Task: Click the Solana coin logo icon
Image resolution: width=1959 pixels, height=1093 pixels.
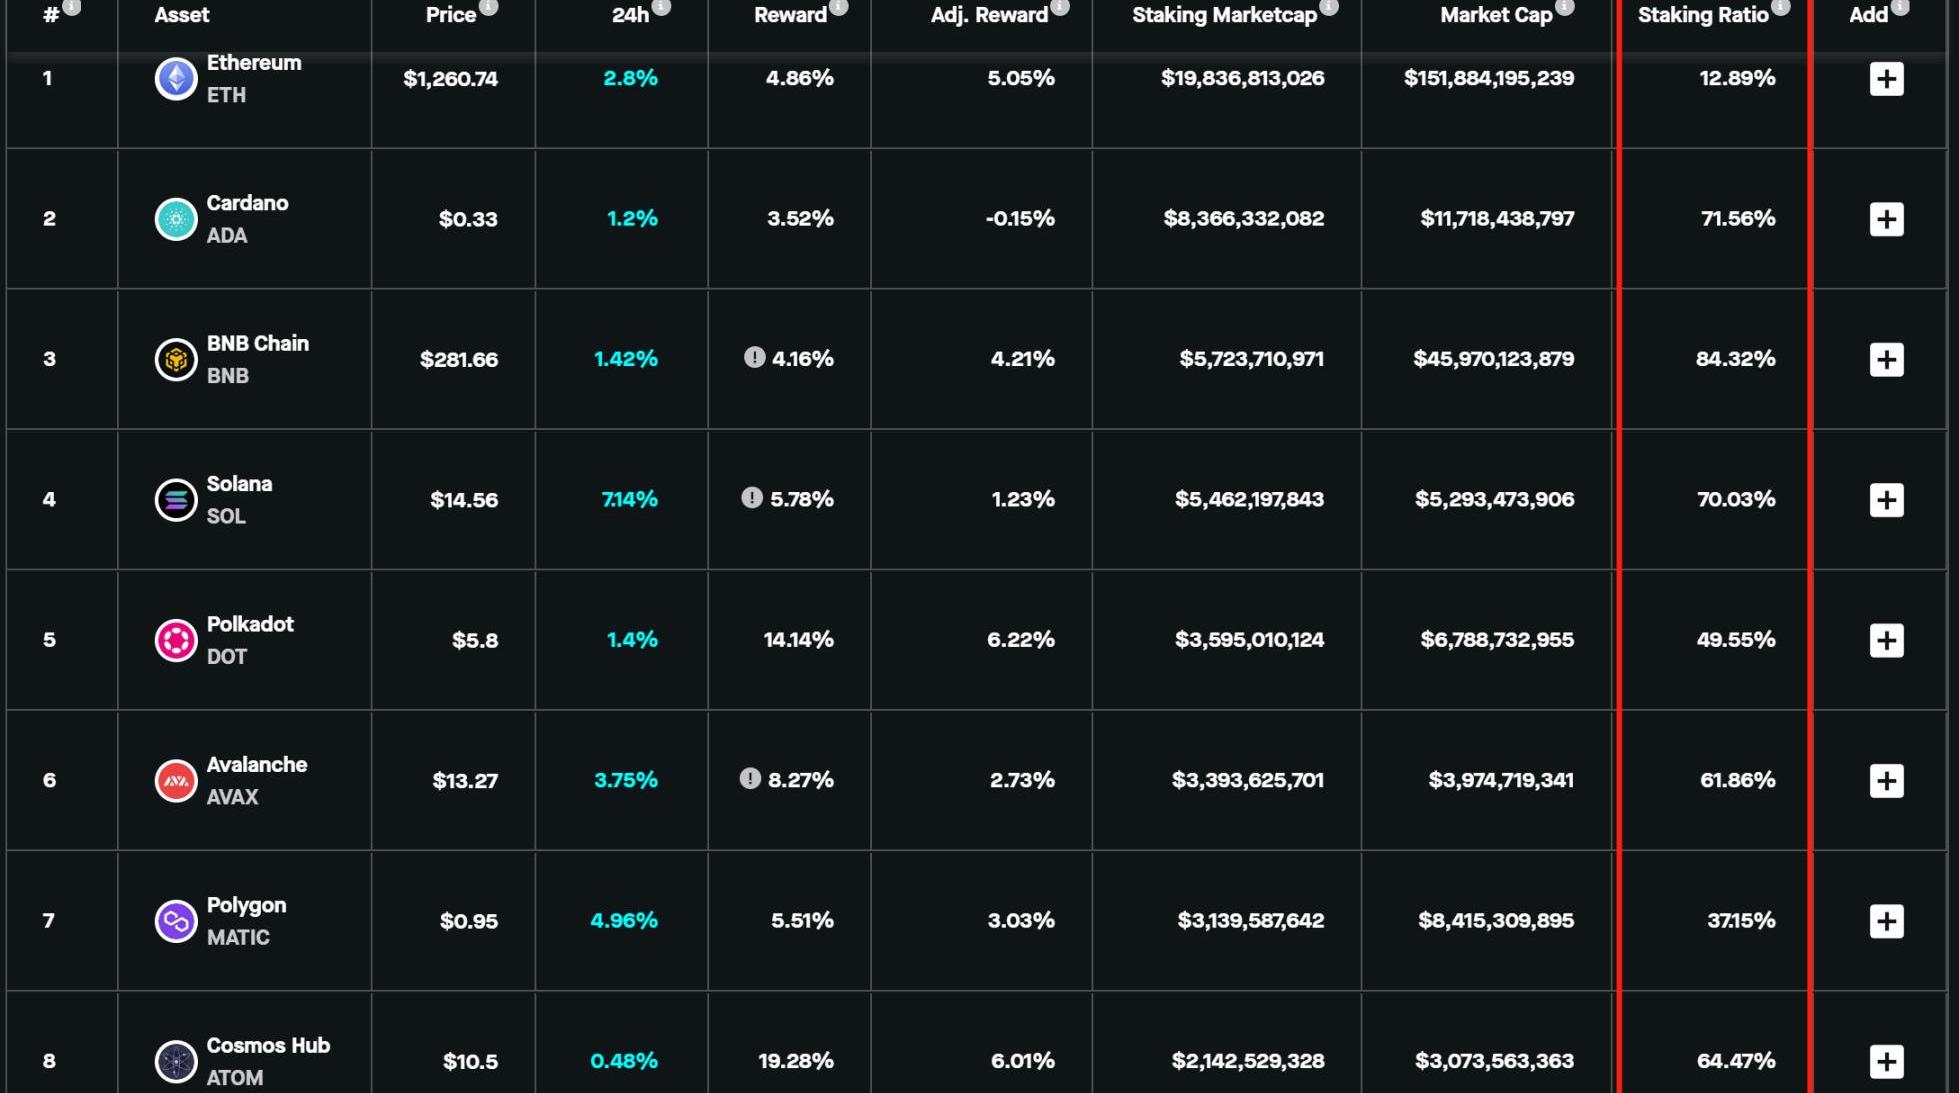Action: pyautogui.click(x=176, y=500)
